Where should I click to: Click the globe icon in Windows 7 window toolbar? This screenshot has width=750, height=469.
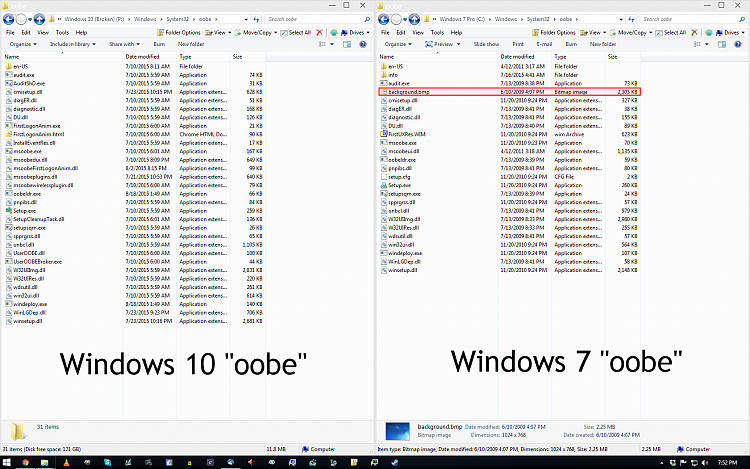tap(708, 33)
